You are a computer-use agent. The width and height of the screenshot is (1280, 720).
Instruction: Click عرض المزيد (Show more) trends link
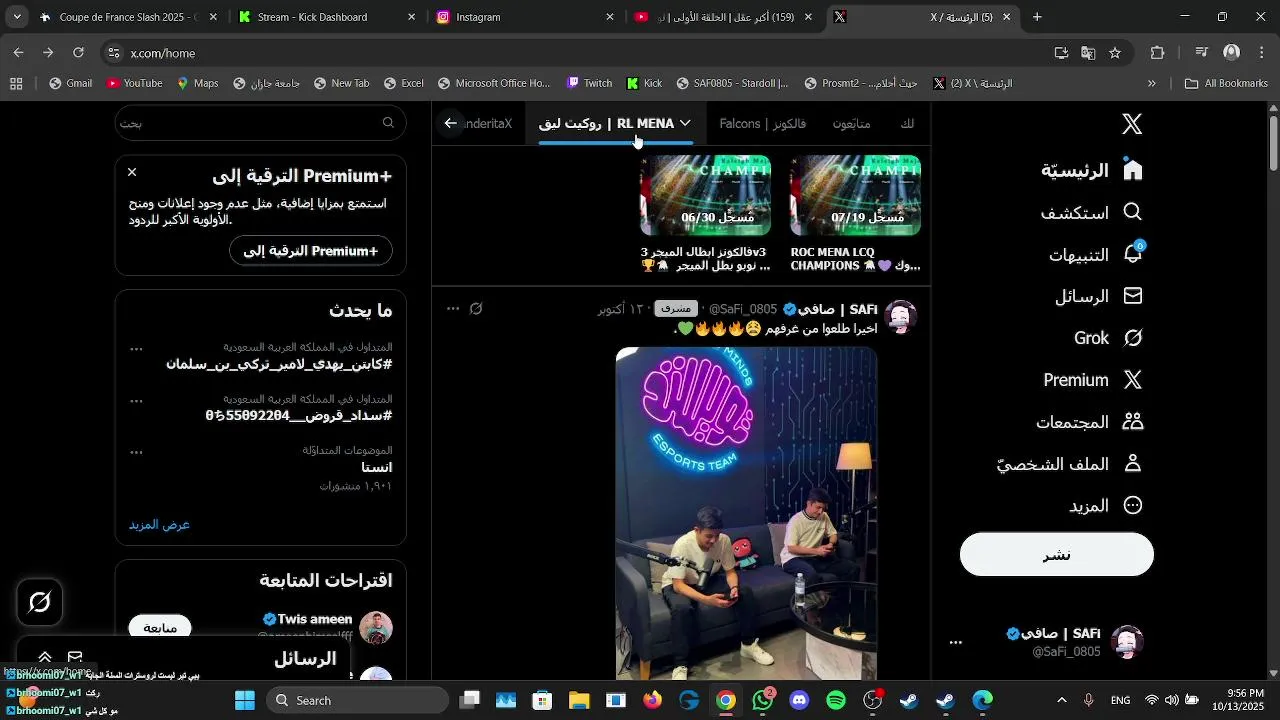point(159,524)
